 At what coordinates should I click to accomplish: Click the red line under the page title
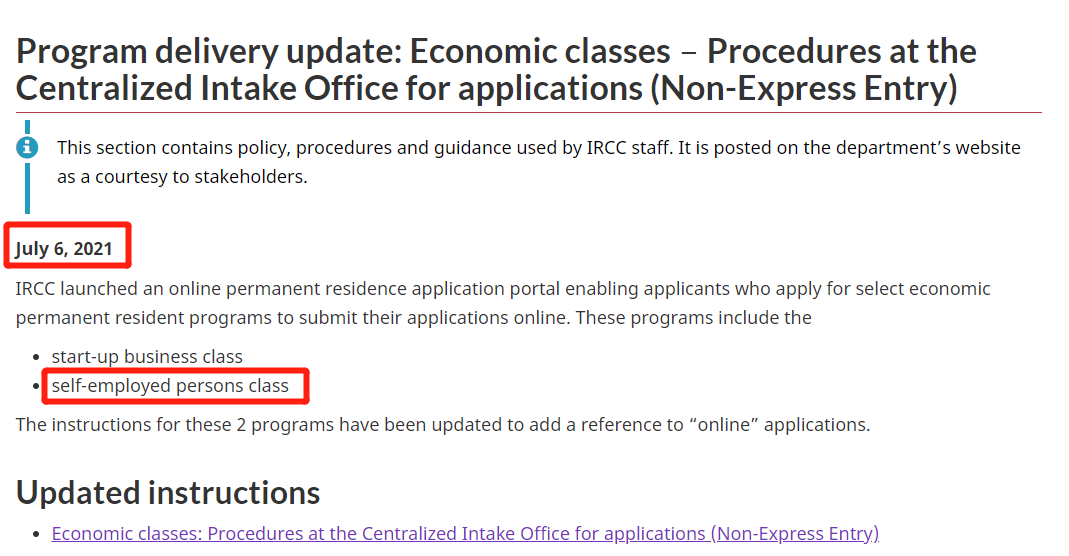[528, 112]
